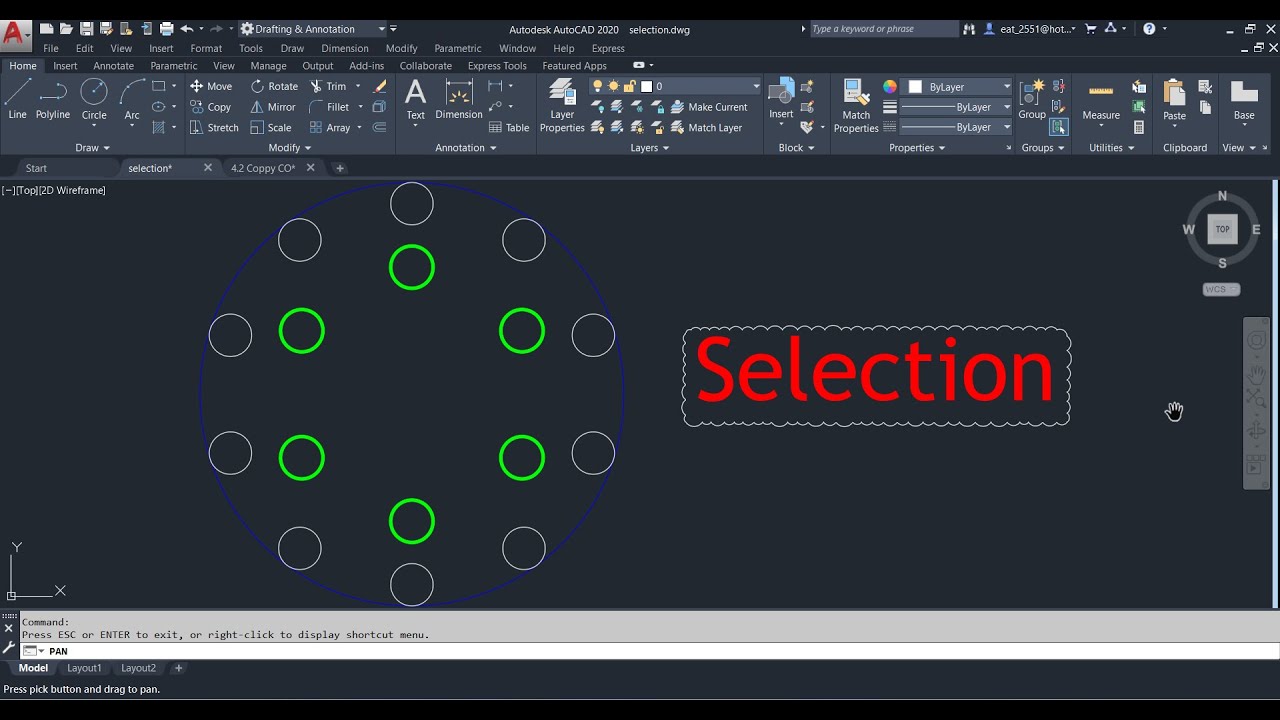Switch to Layout1 tab

(x=84, y=668)
